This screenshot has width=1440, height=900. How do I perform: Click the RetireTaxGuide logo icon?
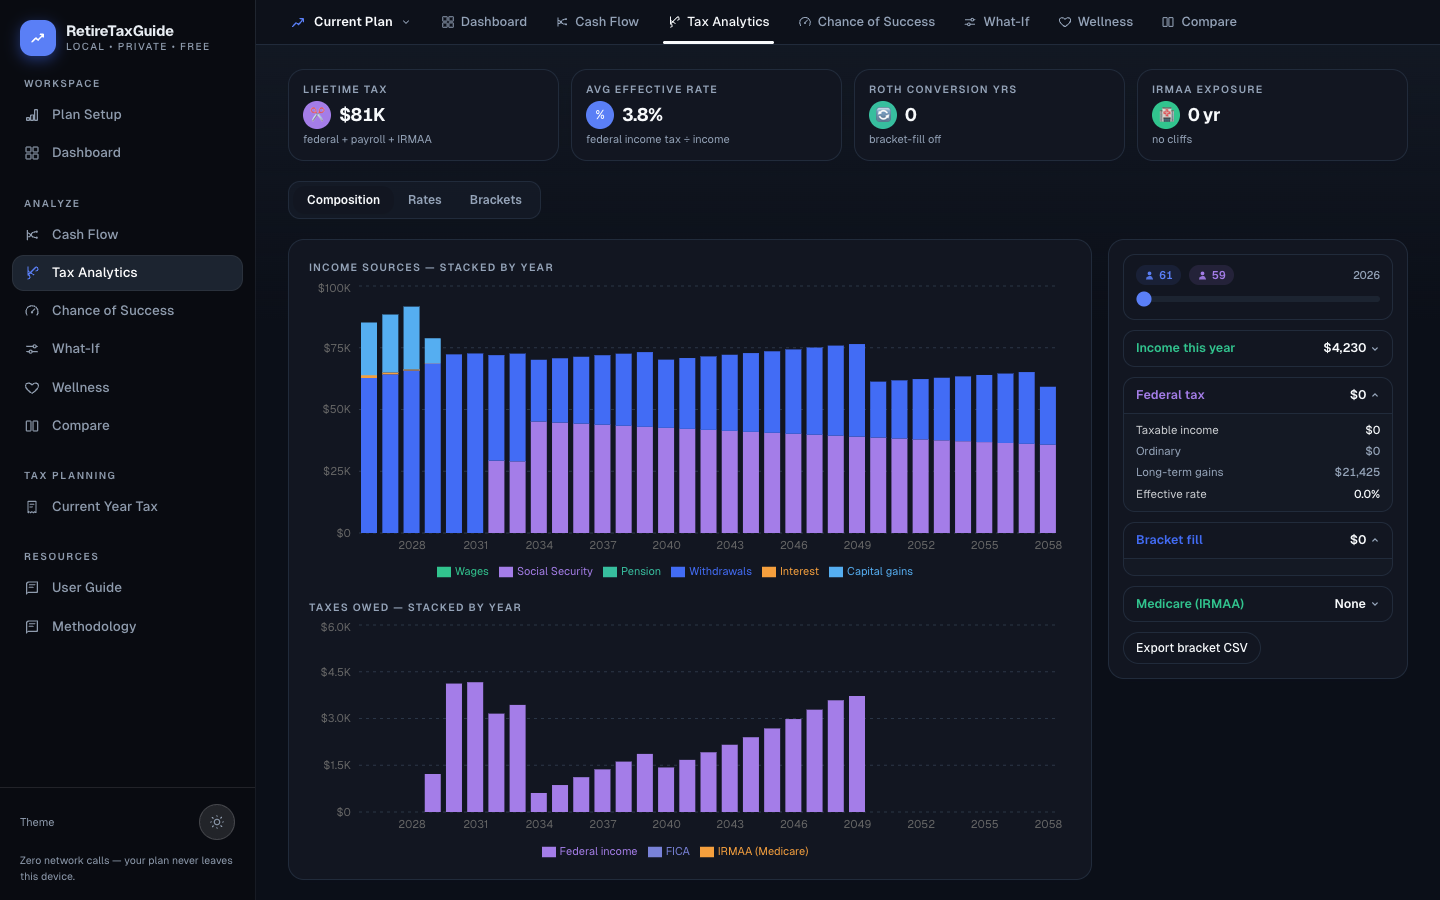[38, 38]
